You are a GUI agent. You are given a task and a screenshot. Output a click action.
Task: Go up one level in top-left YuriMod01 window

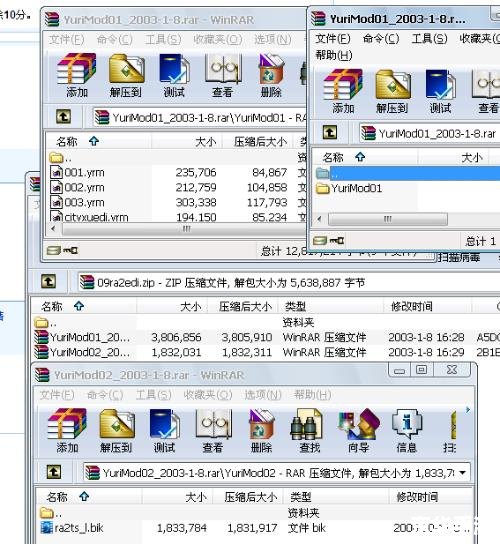point(63,117)
